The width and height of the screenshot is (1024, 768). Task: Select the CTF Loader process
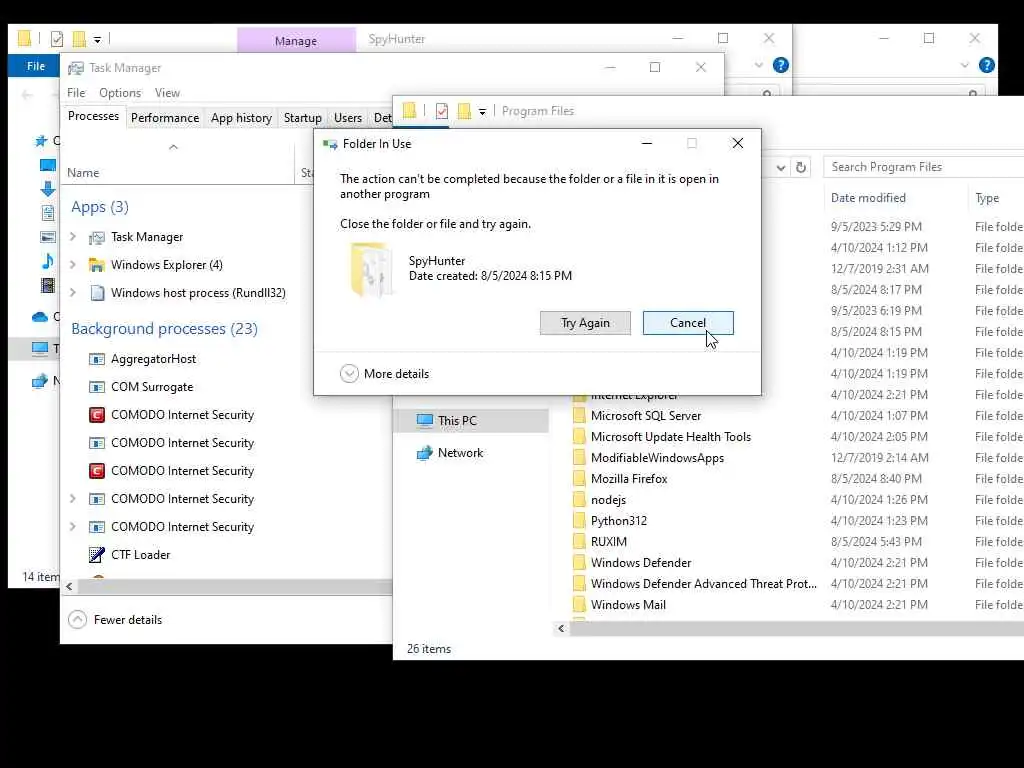coord(140,554)
